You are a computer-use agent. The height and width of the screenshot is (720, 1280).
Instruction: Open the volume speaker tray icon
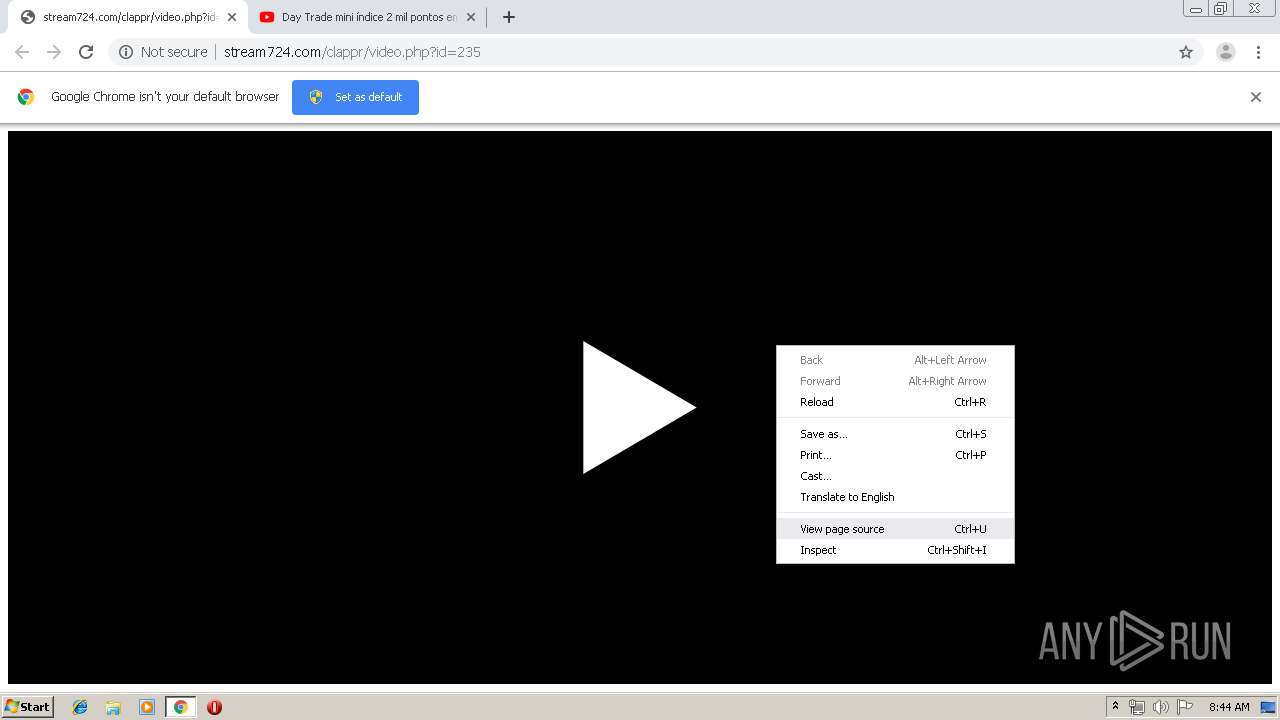(1160, 707)
